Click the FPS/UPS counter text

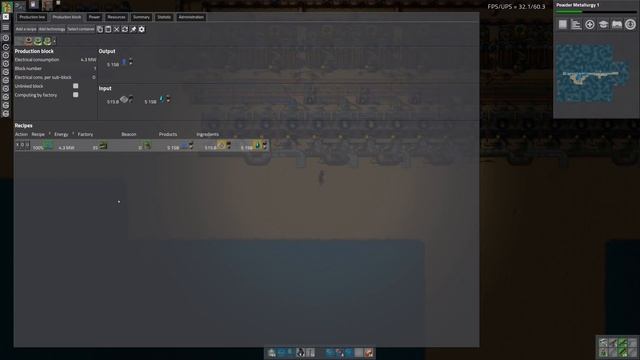(x=516, y=7)
